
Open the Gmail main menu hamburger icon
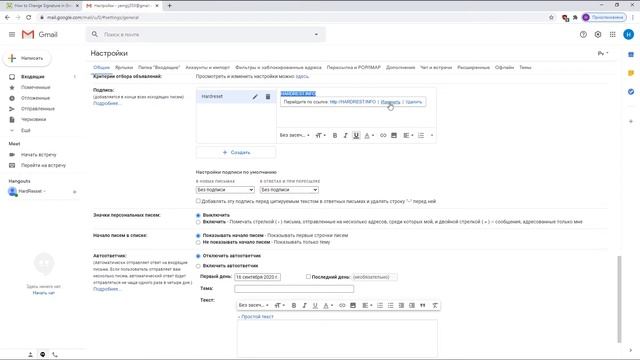[12, 35]
